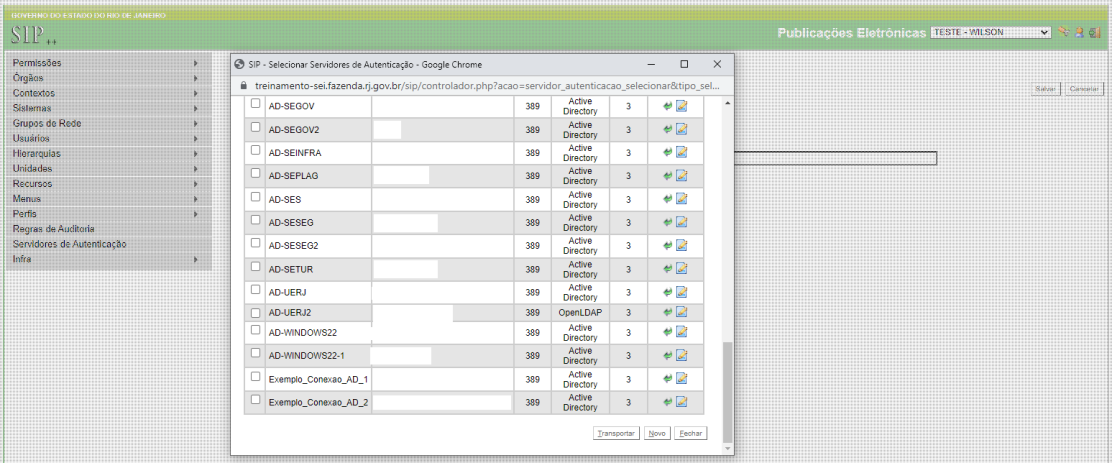Expand the Permissões submenu
This screenshot has height=463, width=1112.
pyautogui.click(x=105, y=63)
